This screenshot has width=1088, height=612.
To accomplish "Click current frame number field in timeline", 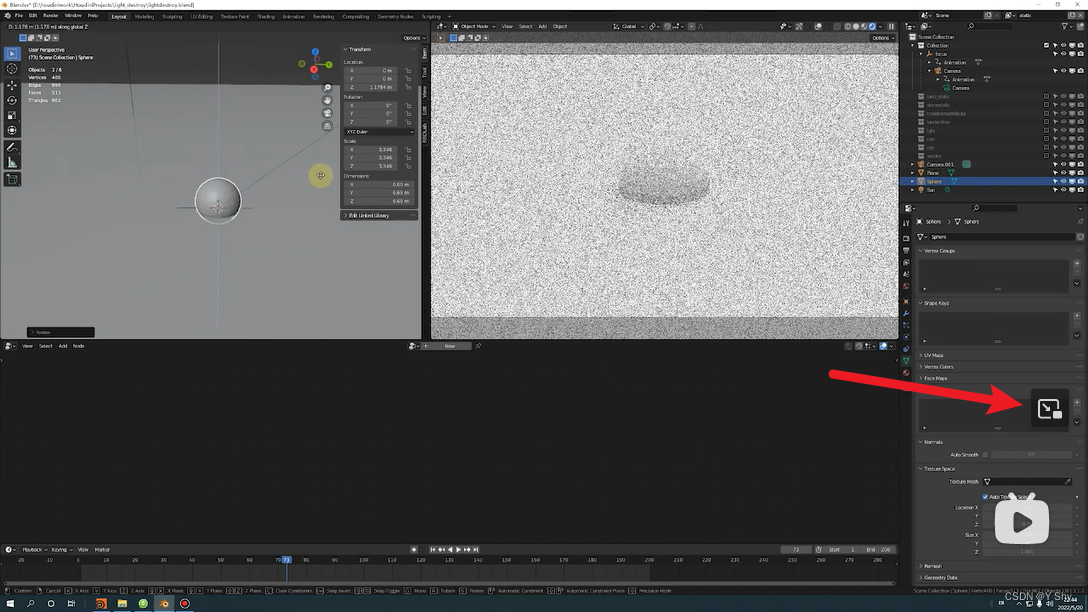I will [x=796, y=550].
